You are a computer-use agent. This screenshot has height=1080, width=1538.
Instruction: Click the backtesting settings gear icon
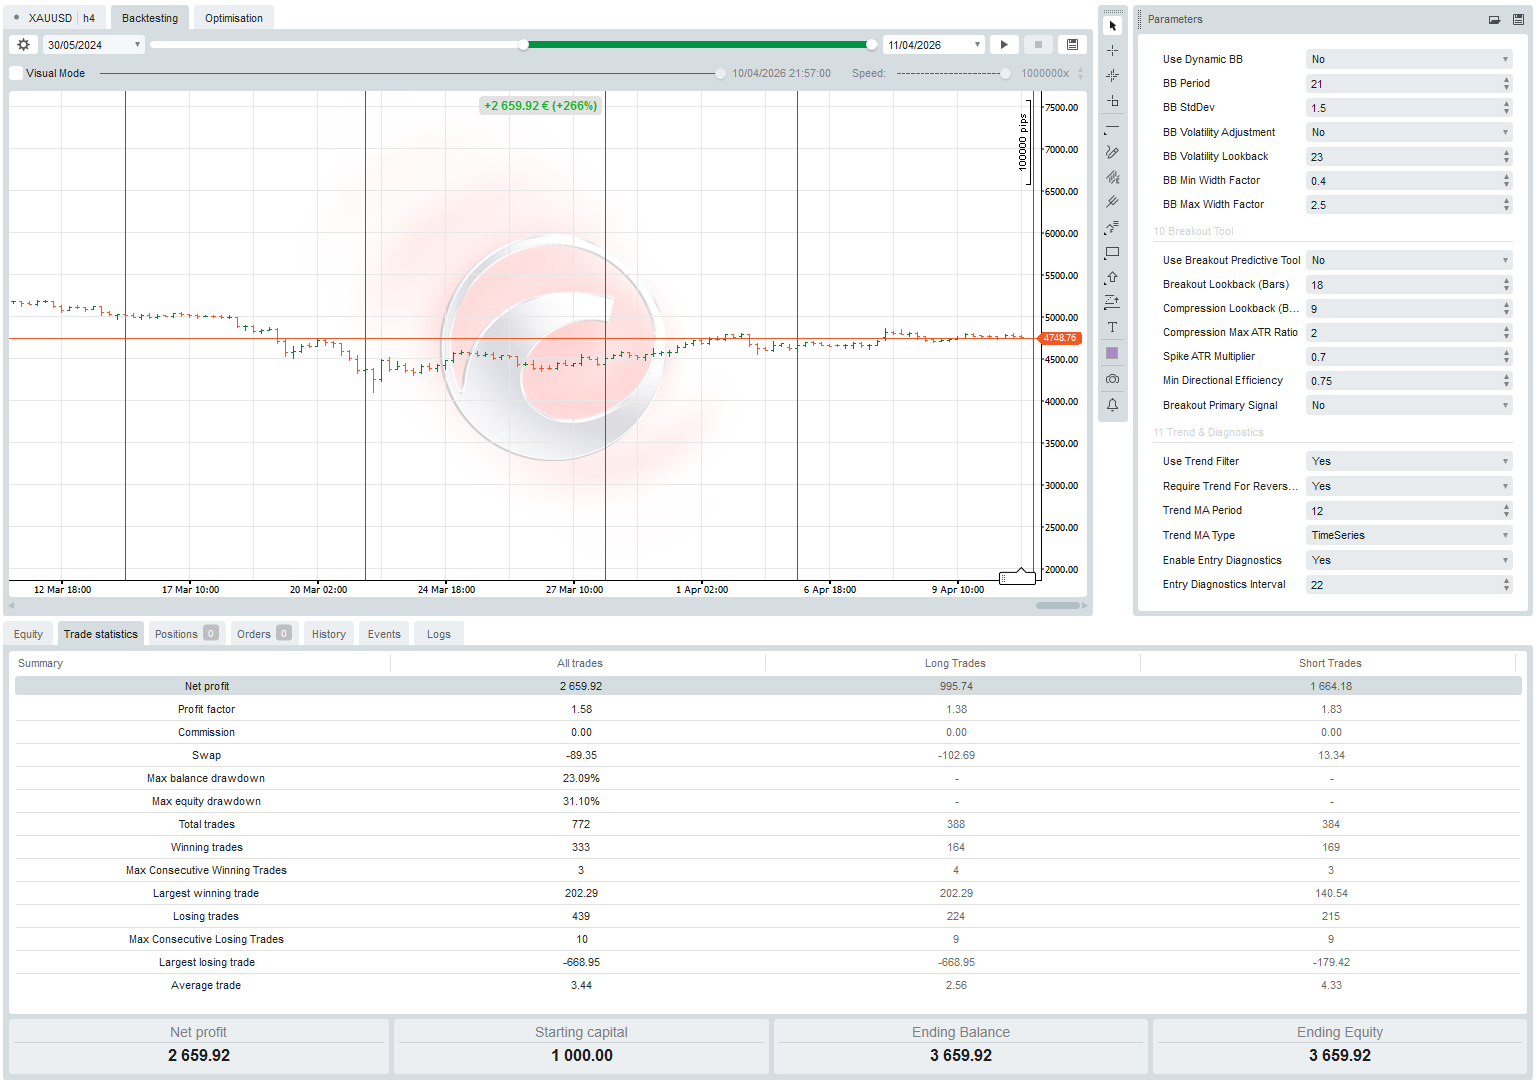tap(22, 44)
